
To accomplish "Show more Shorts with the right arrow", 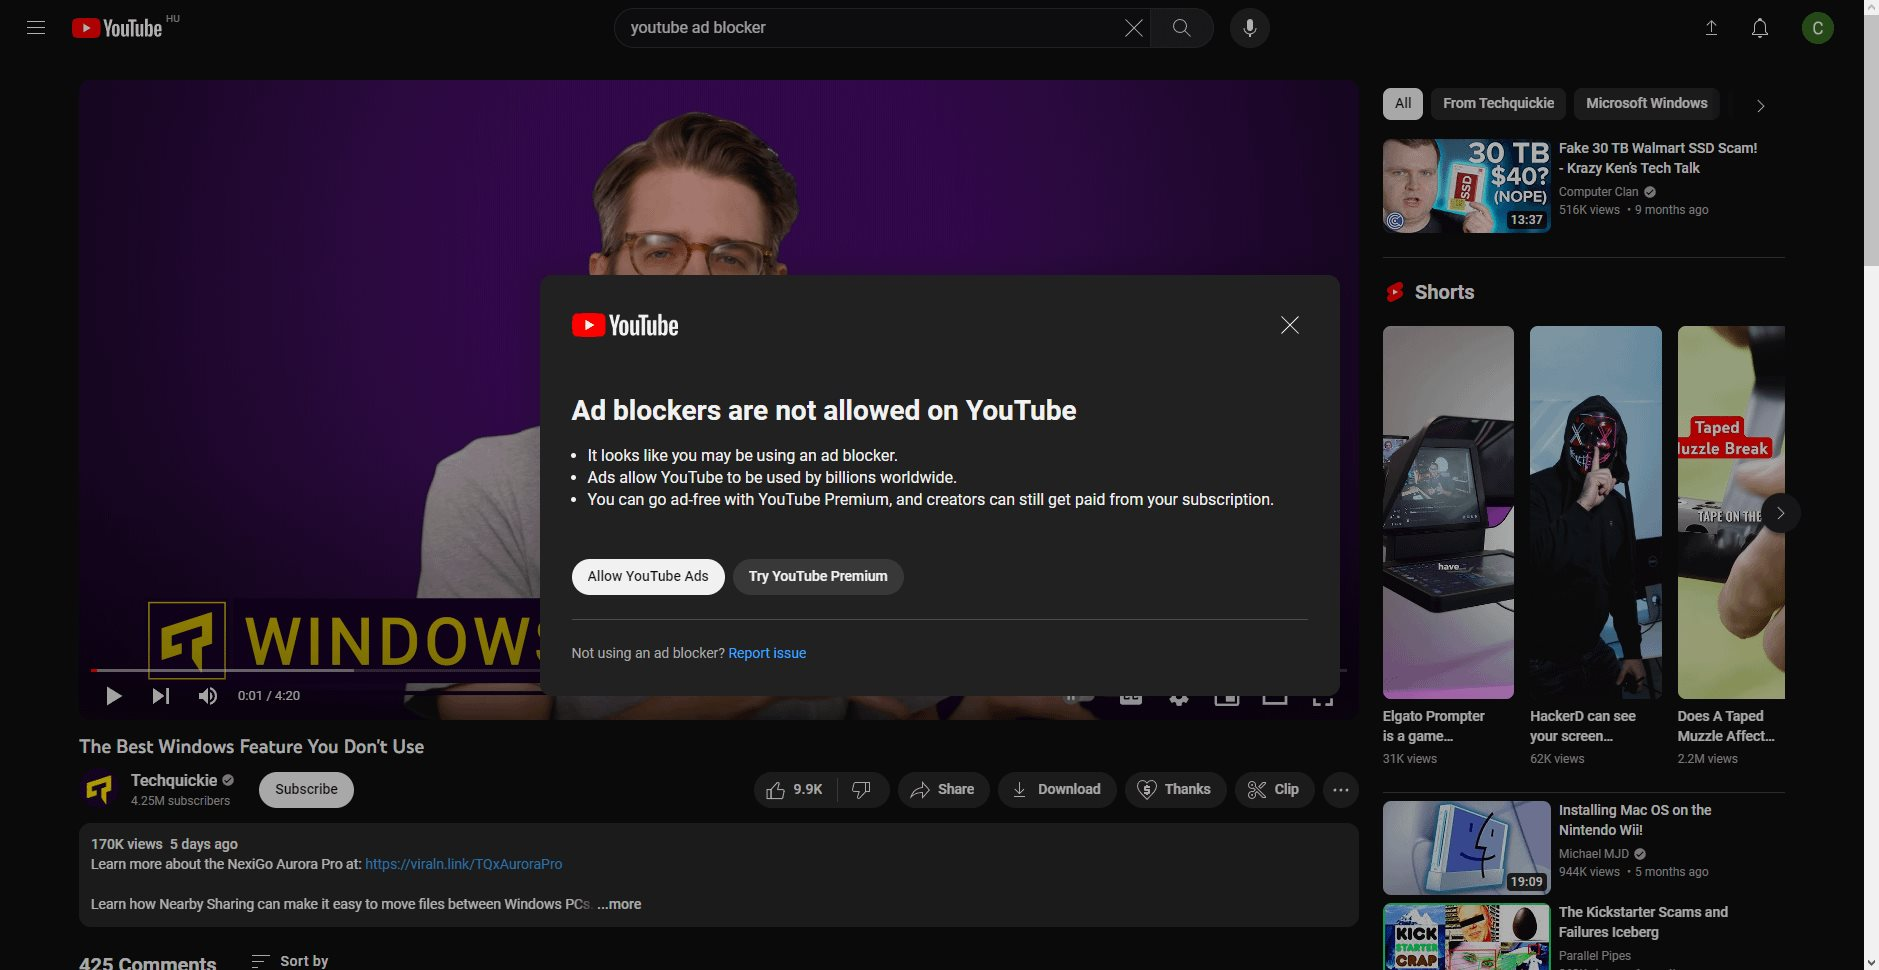I will pyautogui.click(x=1780, y=513).
